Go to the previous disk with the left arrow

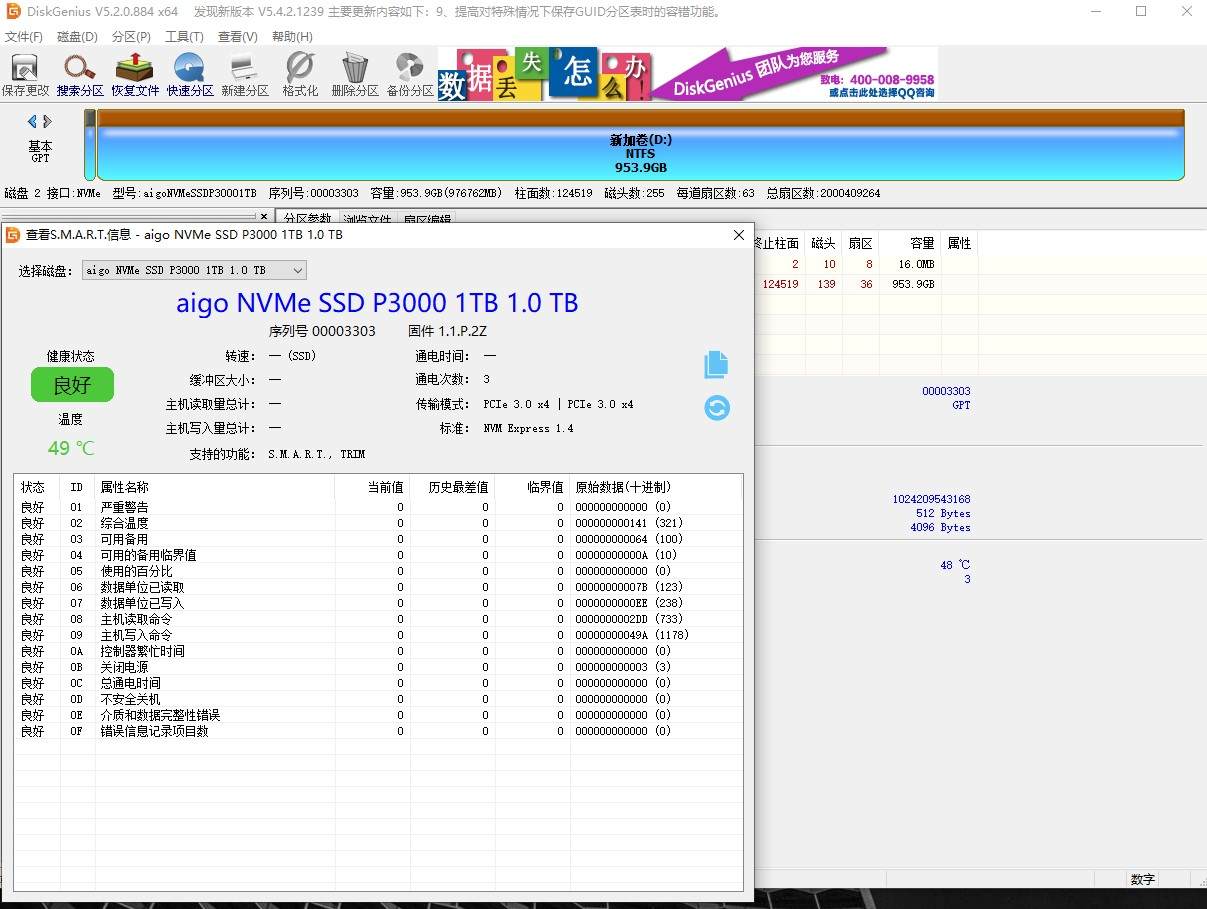(32, 121)
